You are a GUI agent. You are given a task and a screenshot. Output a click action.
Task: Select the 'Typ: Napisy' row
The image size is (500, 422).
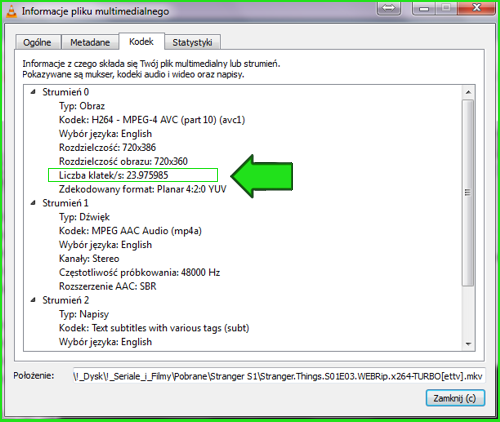click(84, 314)
